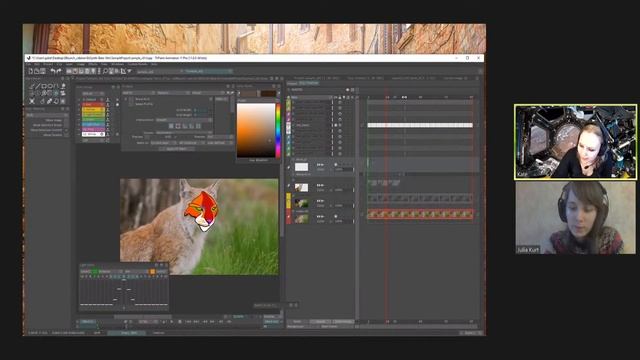Click the orange button in light table panel
The width and height of the screenshot is (640, 360).
click(x=152, y=271)
